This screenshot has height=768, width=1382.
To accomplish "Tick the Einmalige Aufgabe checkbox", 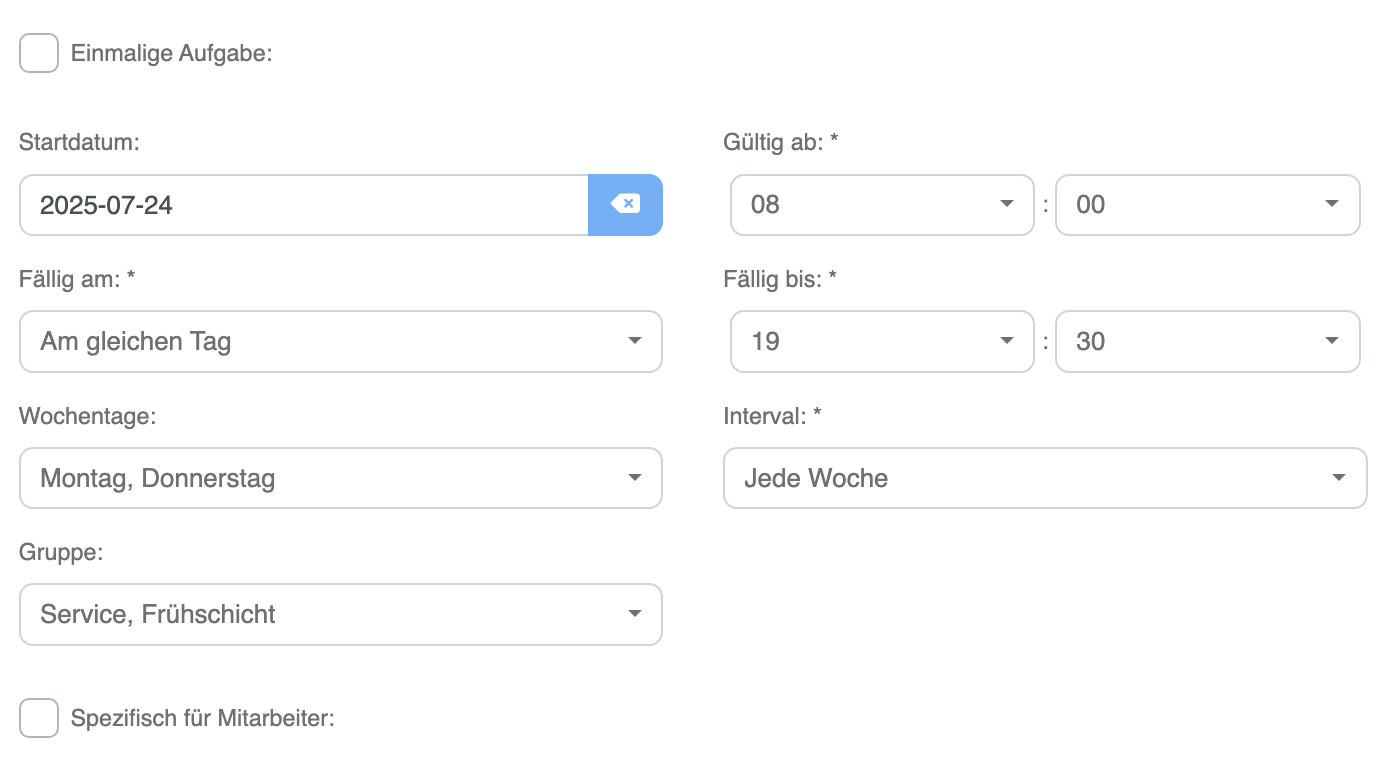I will click(x=39, y=53).
